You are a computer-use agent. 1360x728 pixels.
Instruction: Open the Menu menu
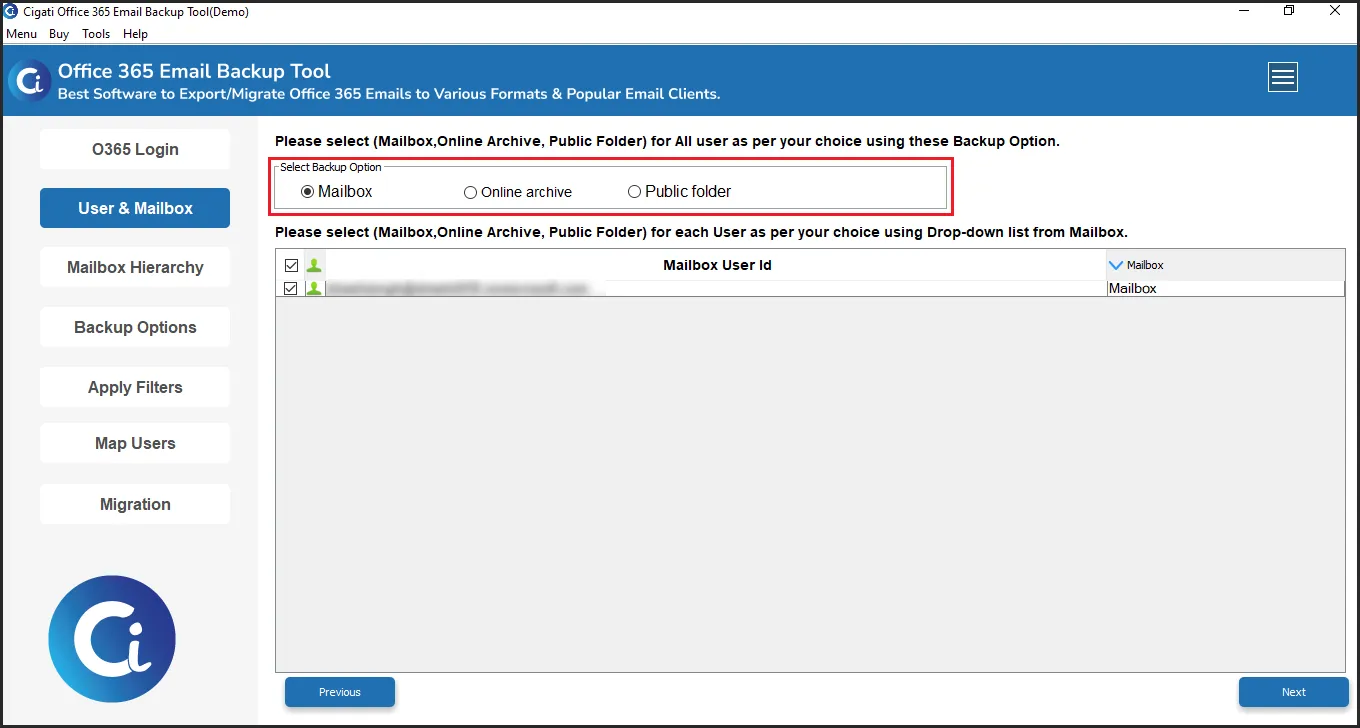point(21,34)
